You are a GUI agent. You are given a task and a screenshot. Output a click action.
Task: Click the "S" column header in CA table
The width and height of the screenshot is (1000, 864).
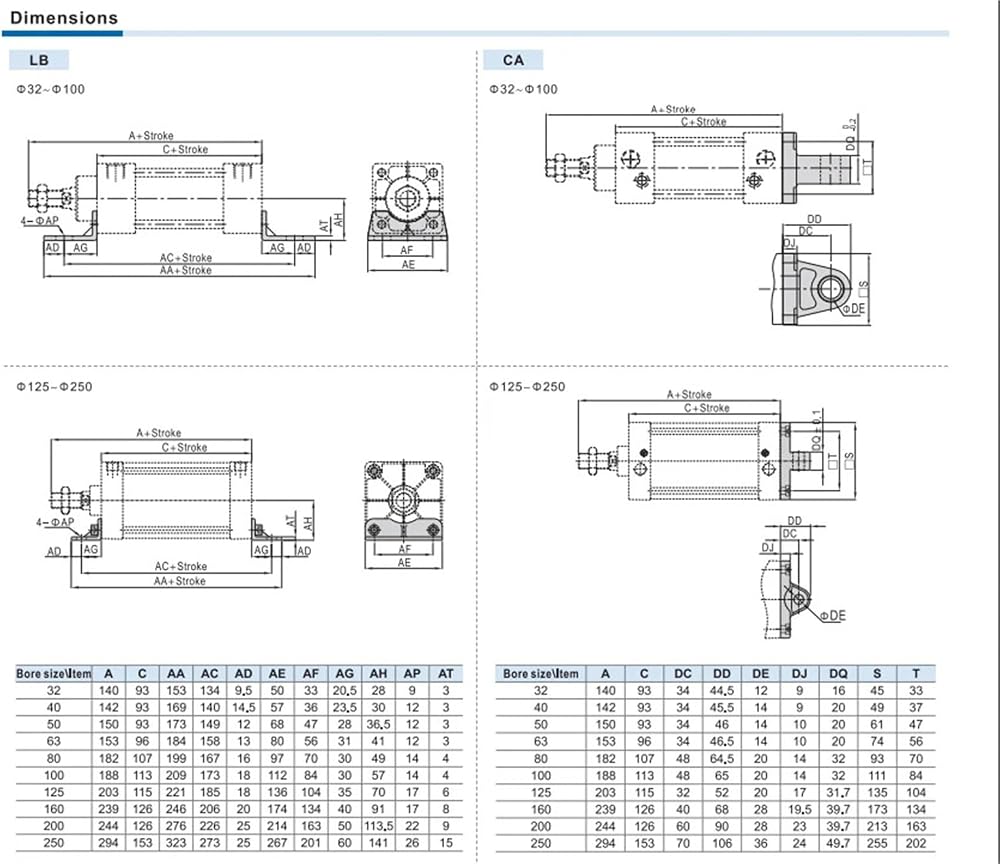pyautogui.click(x=878, y=673)
